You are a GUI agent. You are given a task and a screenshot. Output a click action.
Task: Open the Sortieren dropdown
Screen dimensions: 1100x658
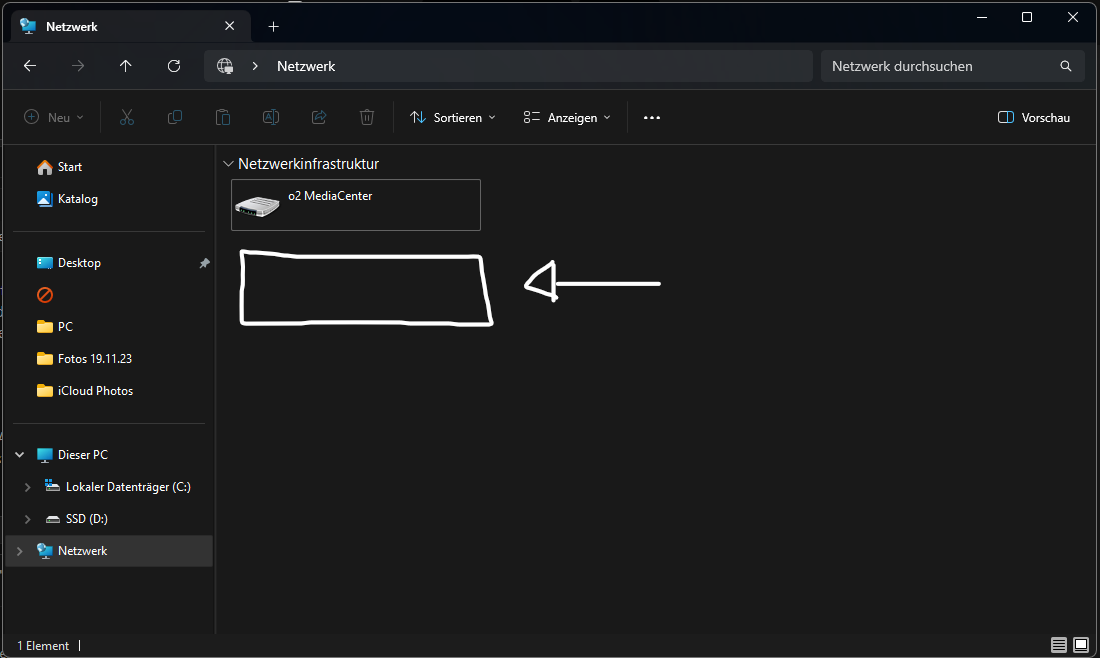452,117
